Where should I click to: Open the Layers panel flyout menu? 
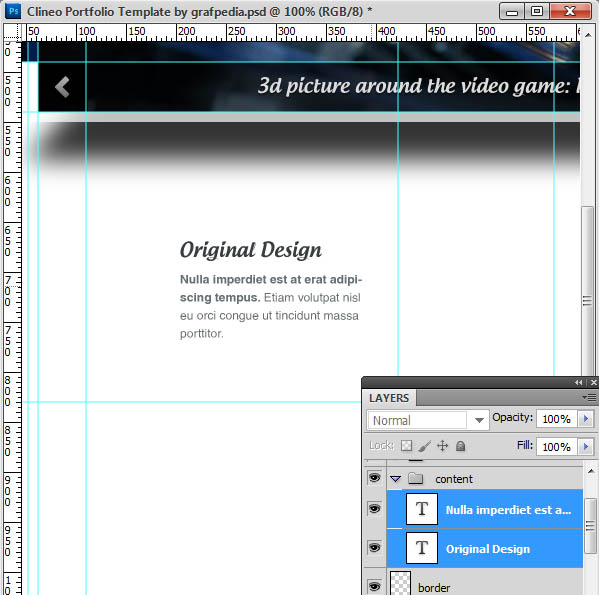point(589,398)
